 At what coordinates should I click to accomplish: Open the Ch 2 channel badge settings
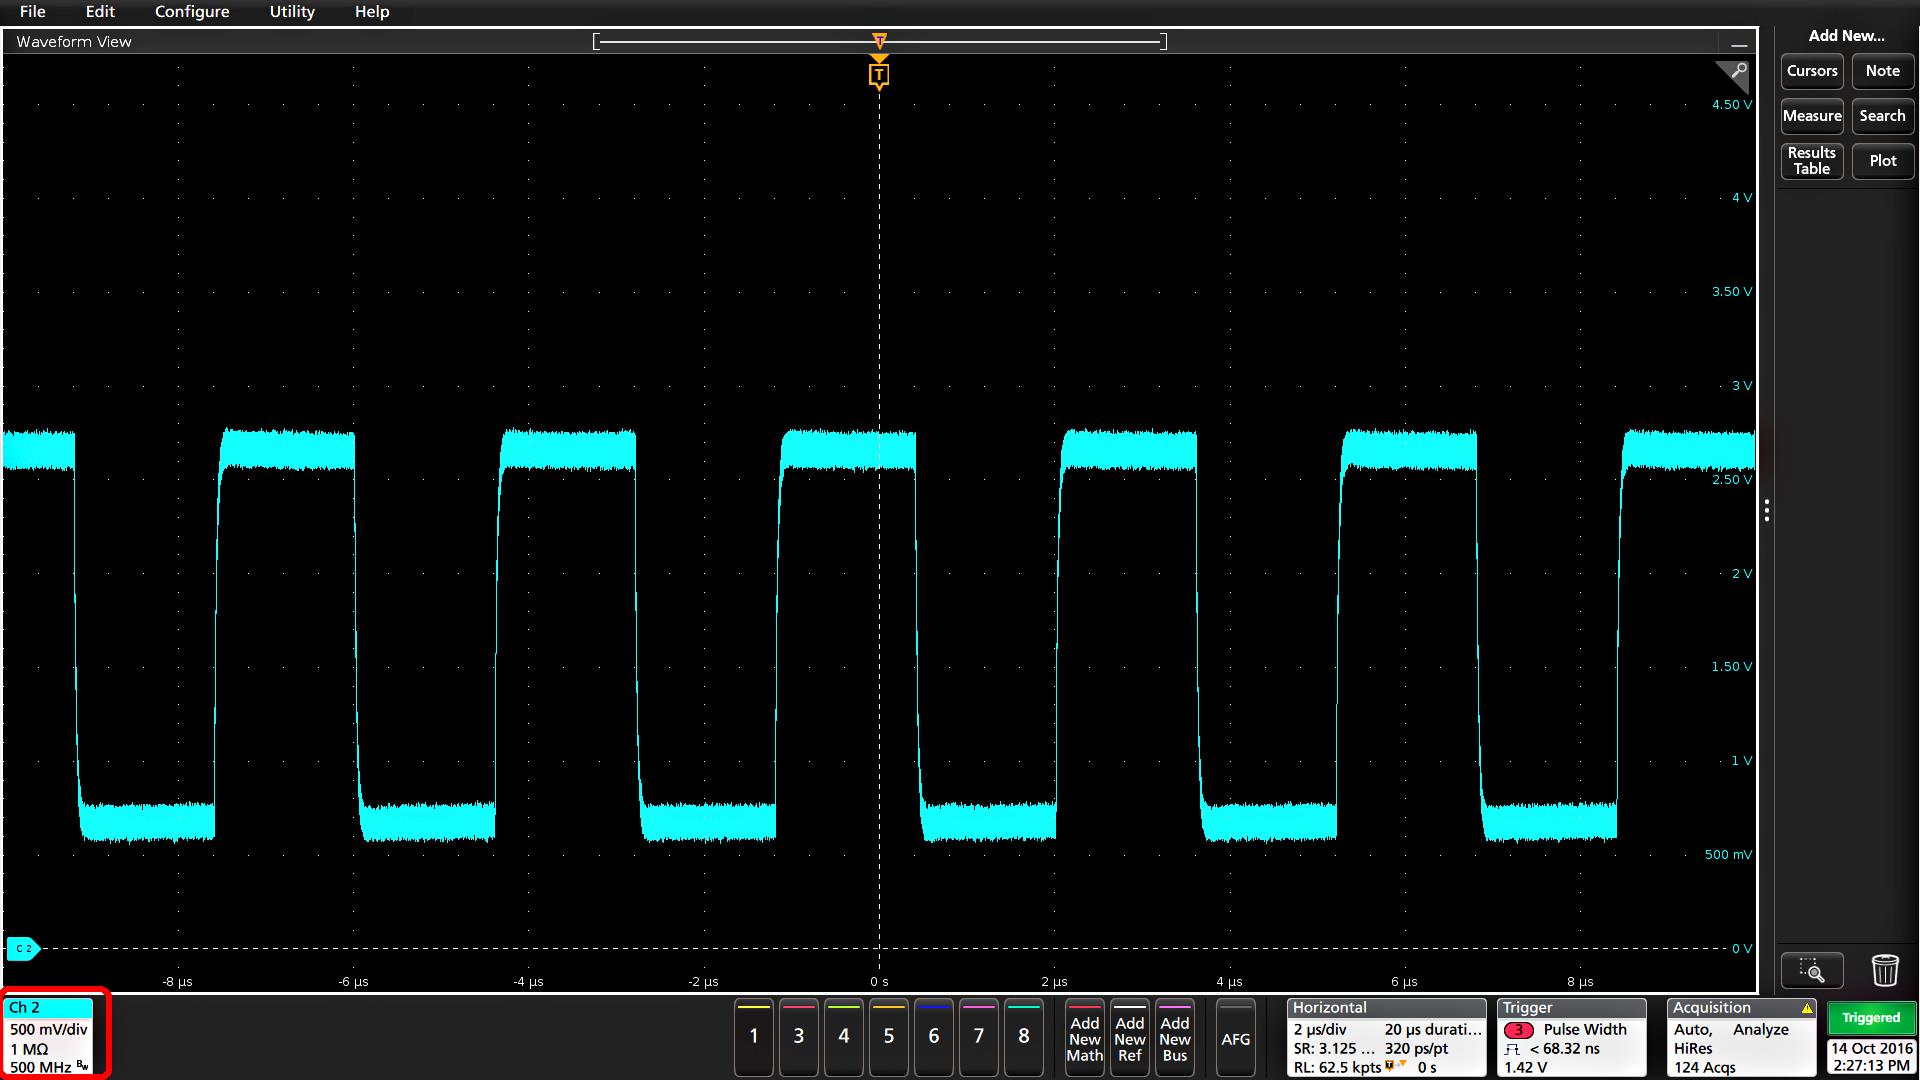click(50, 1035)
